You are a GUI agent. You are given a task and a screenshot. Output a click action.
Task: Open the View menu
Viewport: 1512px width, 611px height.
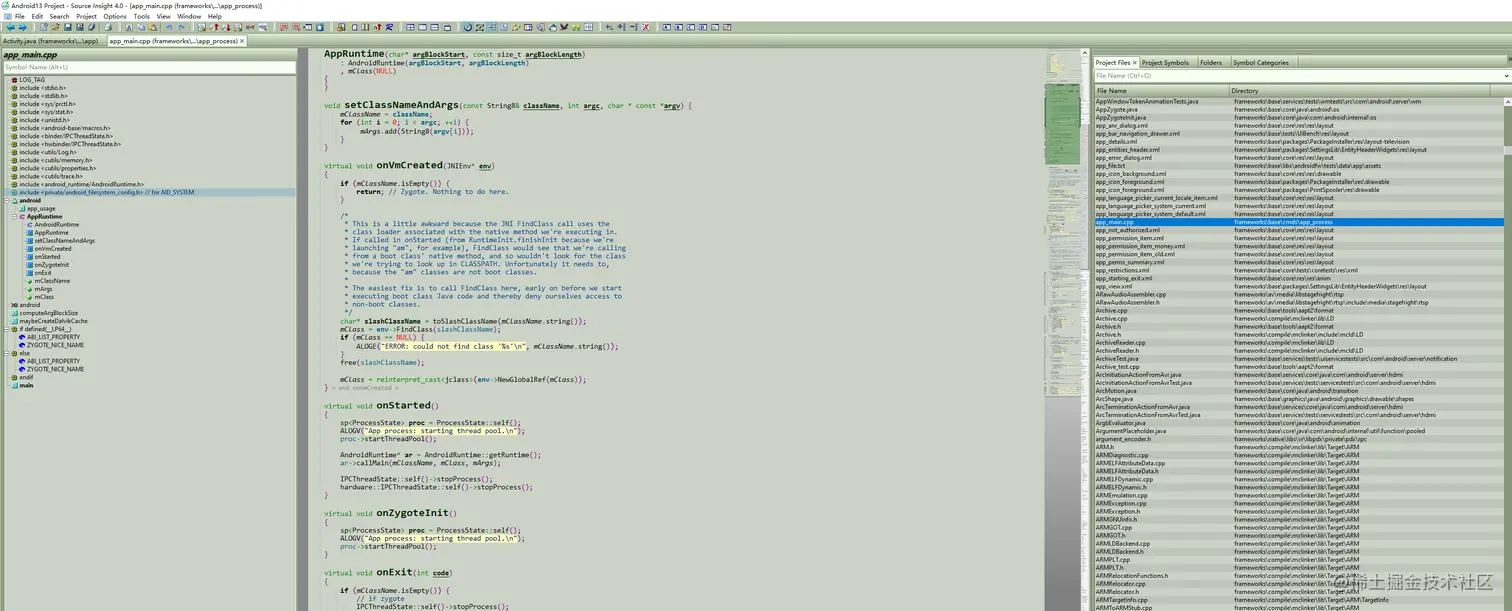tap(164, 16)
